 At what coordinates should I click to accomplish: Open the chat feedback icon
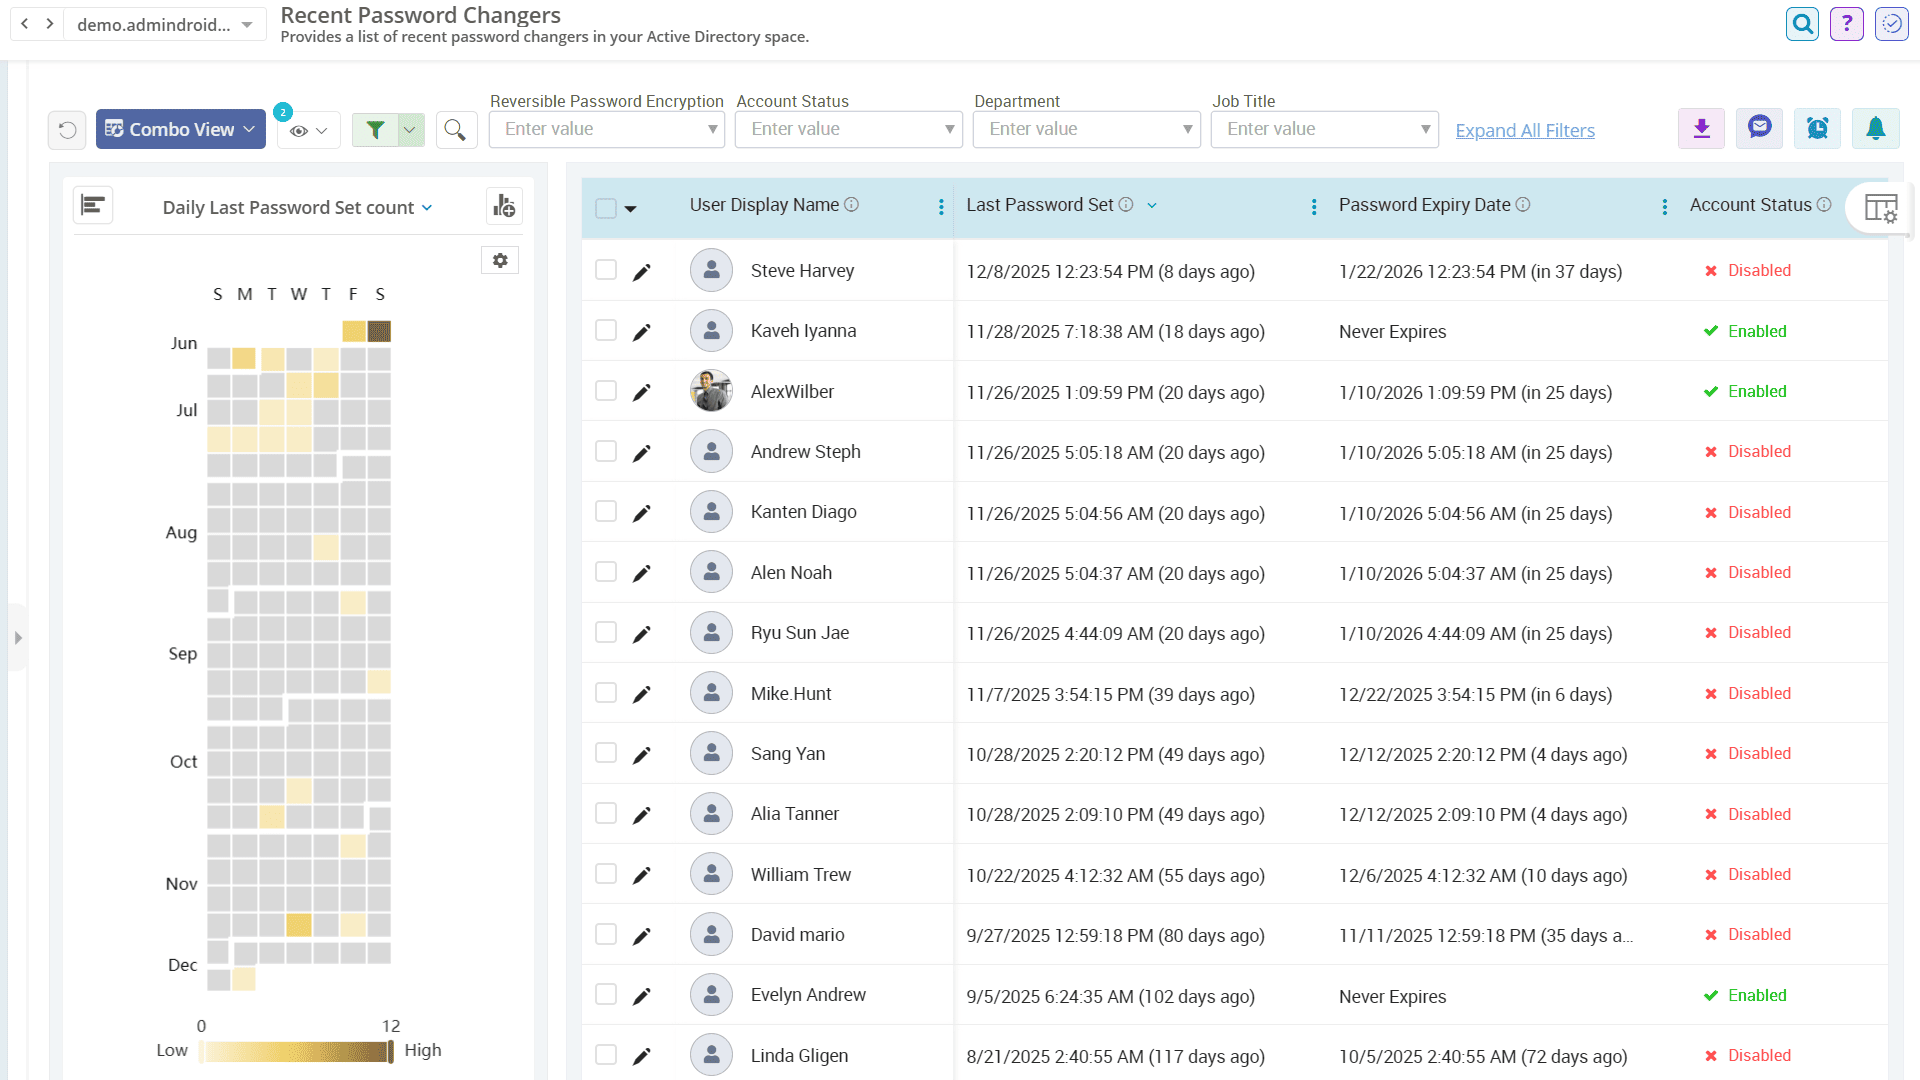[x=1759, y=129]
